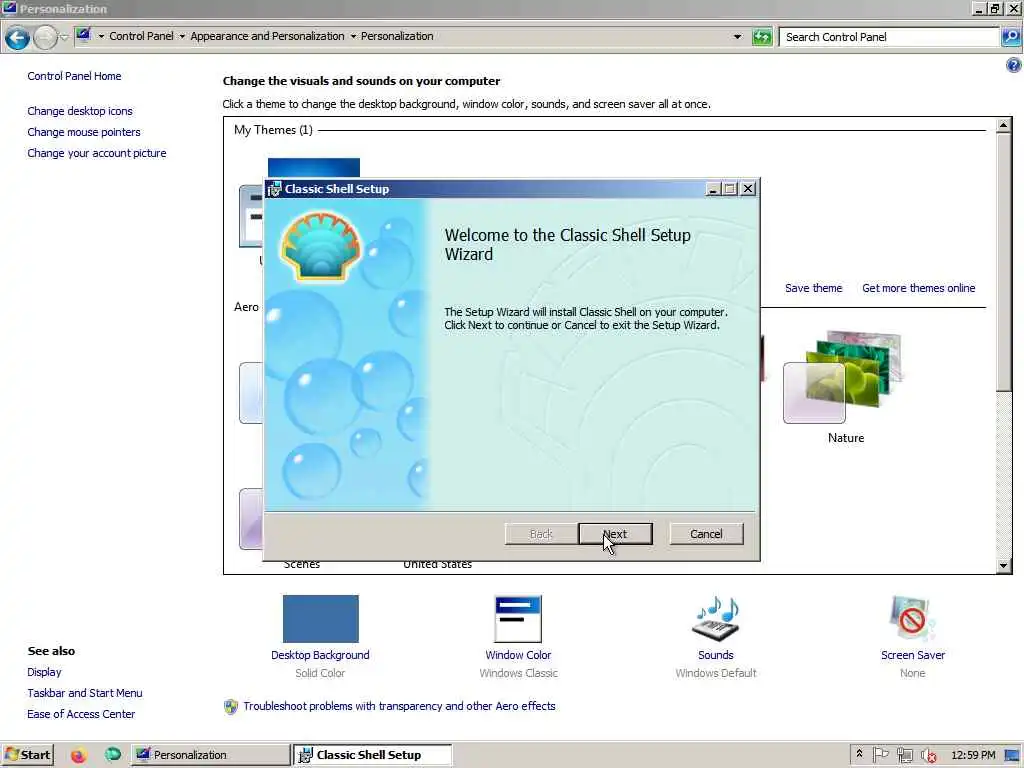Click the Classic Shell Setup title bar icon
This screenshot has height=768, width=1024.
pos(274,189)
